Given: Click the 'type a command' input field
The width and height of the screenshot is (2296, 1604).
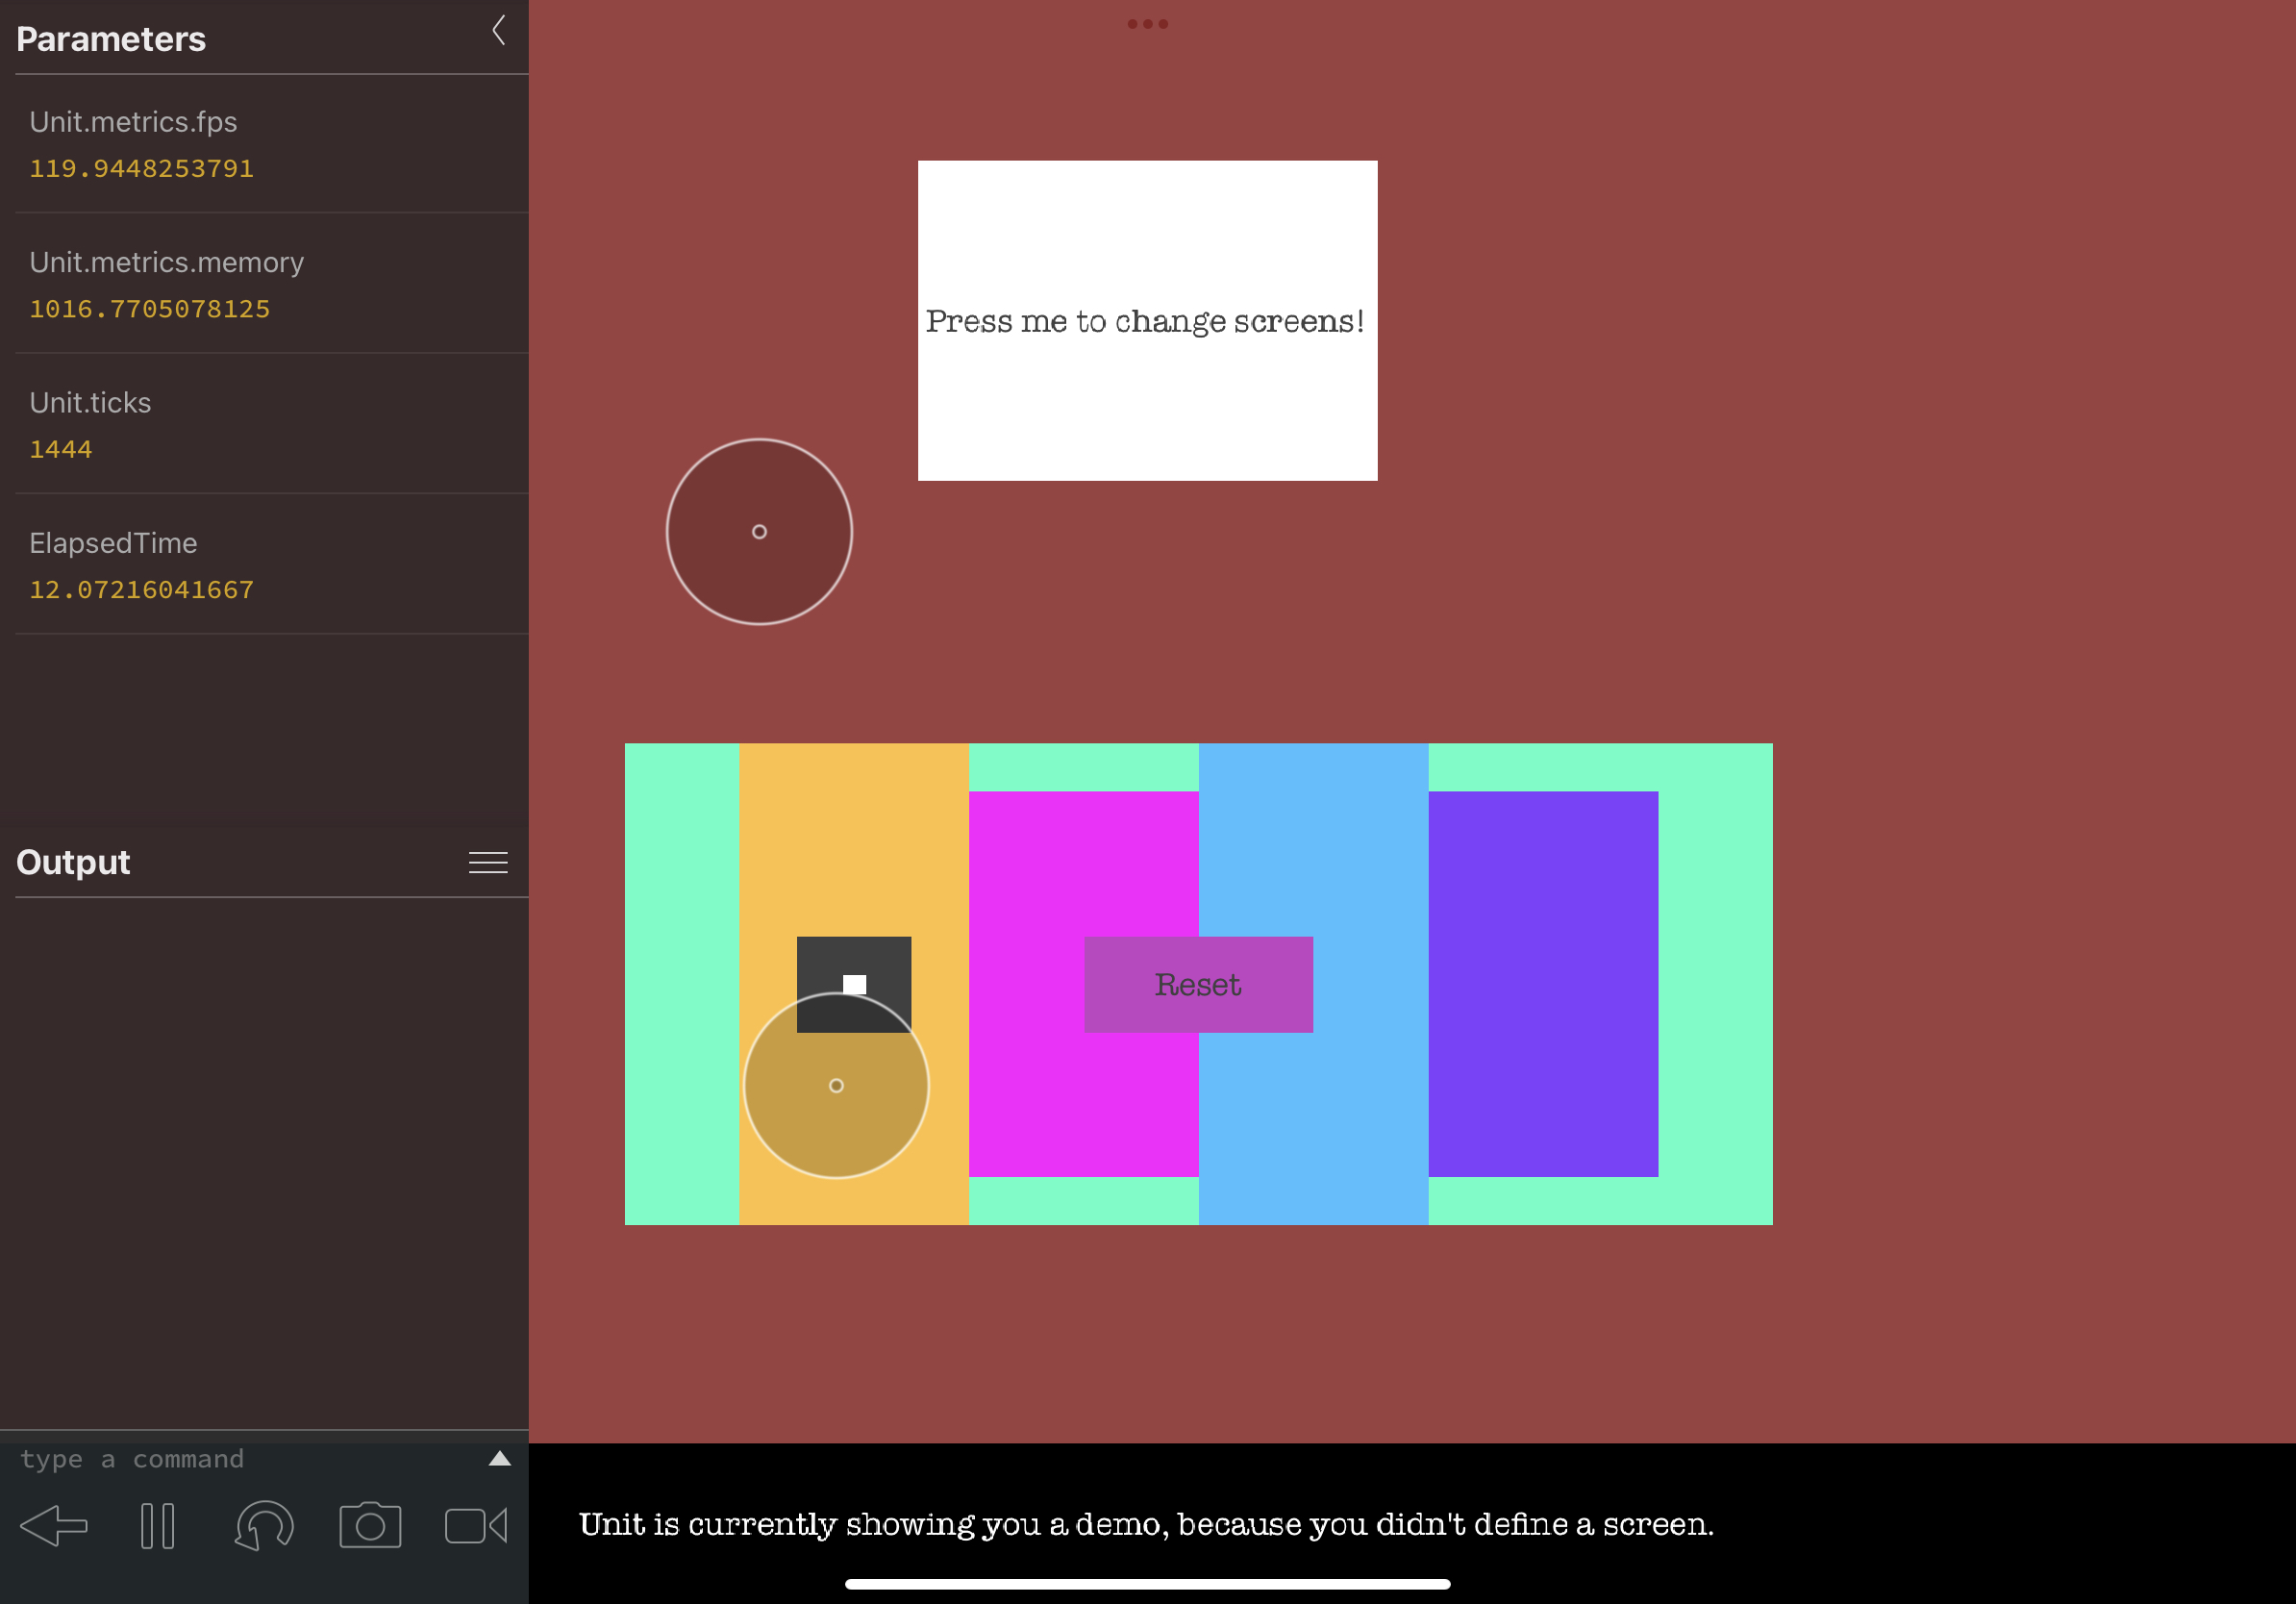Looking at the screenshot, I should tap(133, 1458).
